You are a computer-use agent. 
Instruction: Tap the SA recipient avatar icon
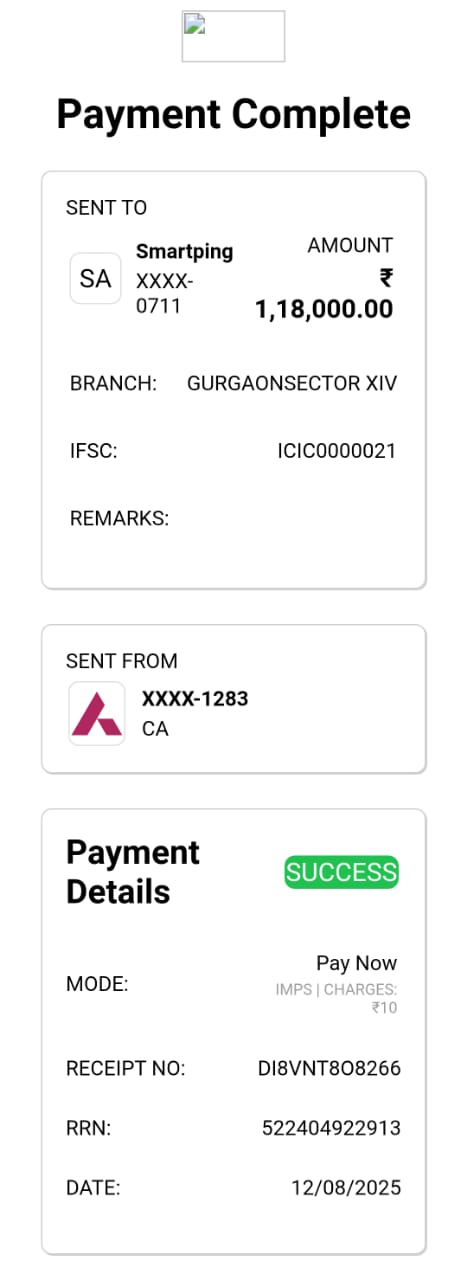point(95,279)
